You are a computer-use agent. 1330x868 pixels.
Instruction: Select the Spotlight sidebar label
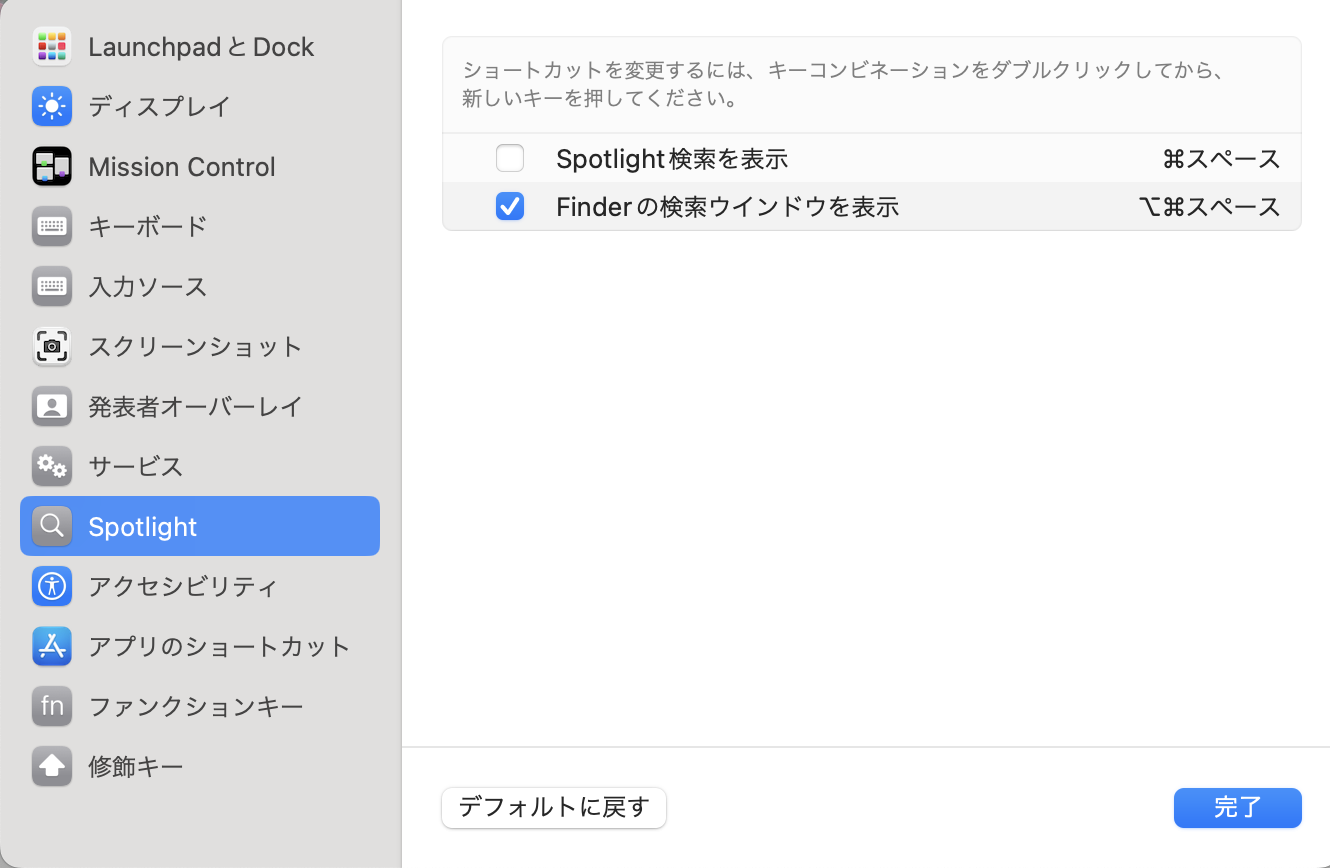(143, 527)
